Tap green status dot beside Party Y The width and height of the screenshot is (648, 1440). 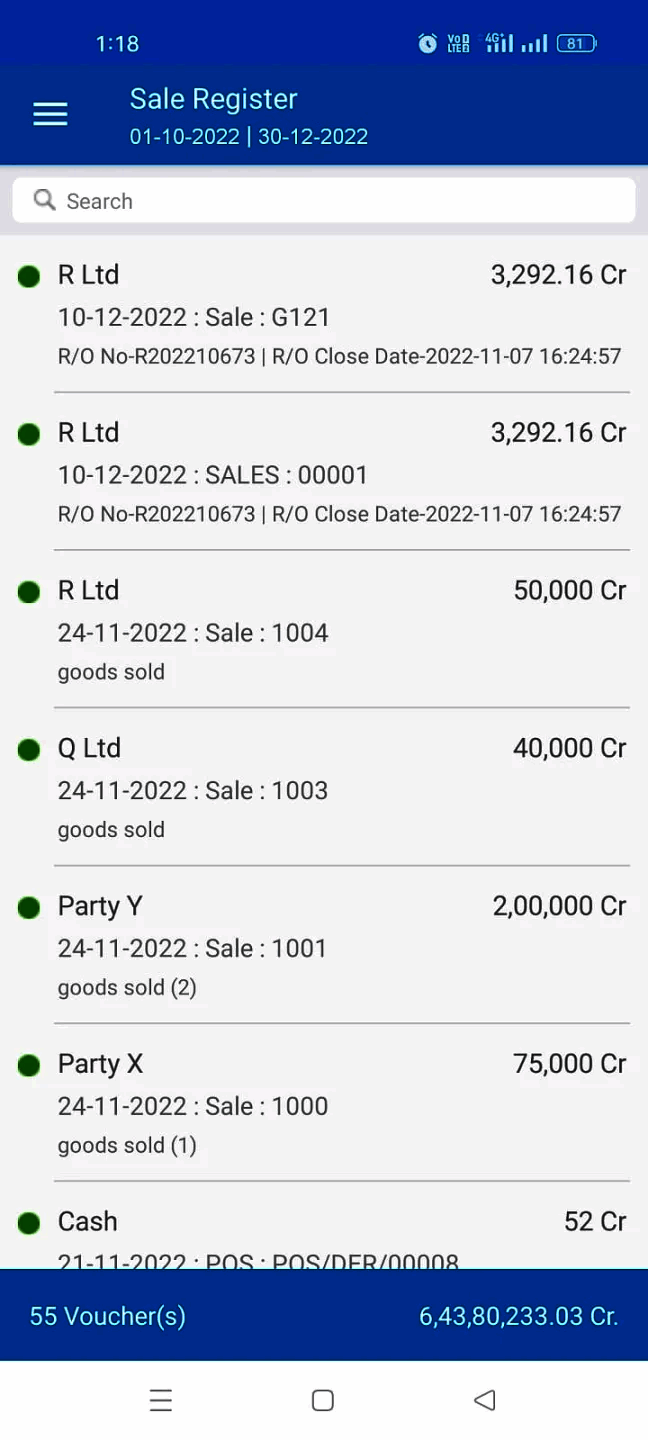coord(29,908)
